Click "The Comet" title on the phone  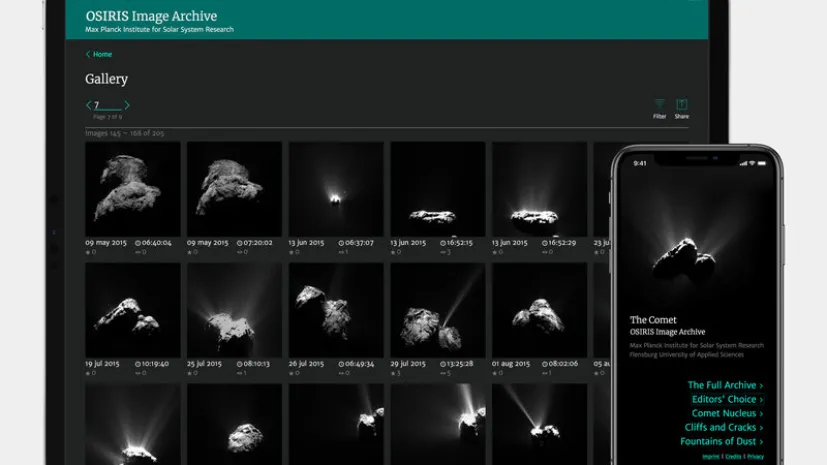coord(653,319)
